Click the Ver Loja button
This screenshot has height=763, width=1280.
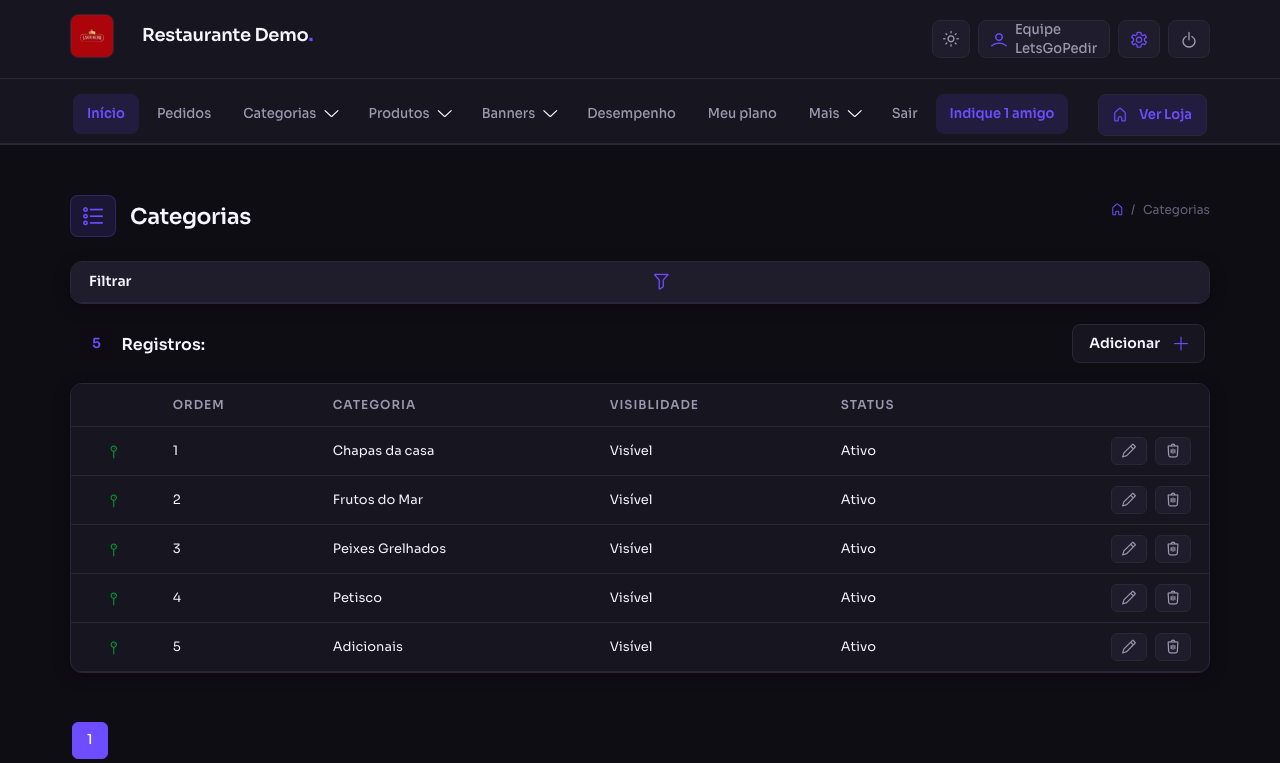pyautogui.click(x=1152, y=115)
